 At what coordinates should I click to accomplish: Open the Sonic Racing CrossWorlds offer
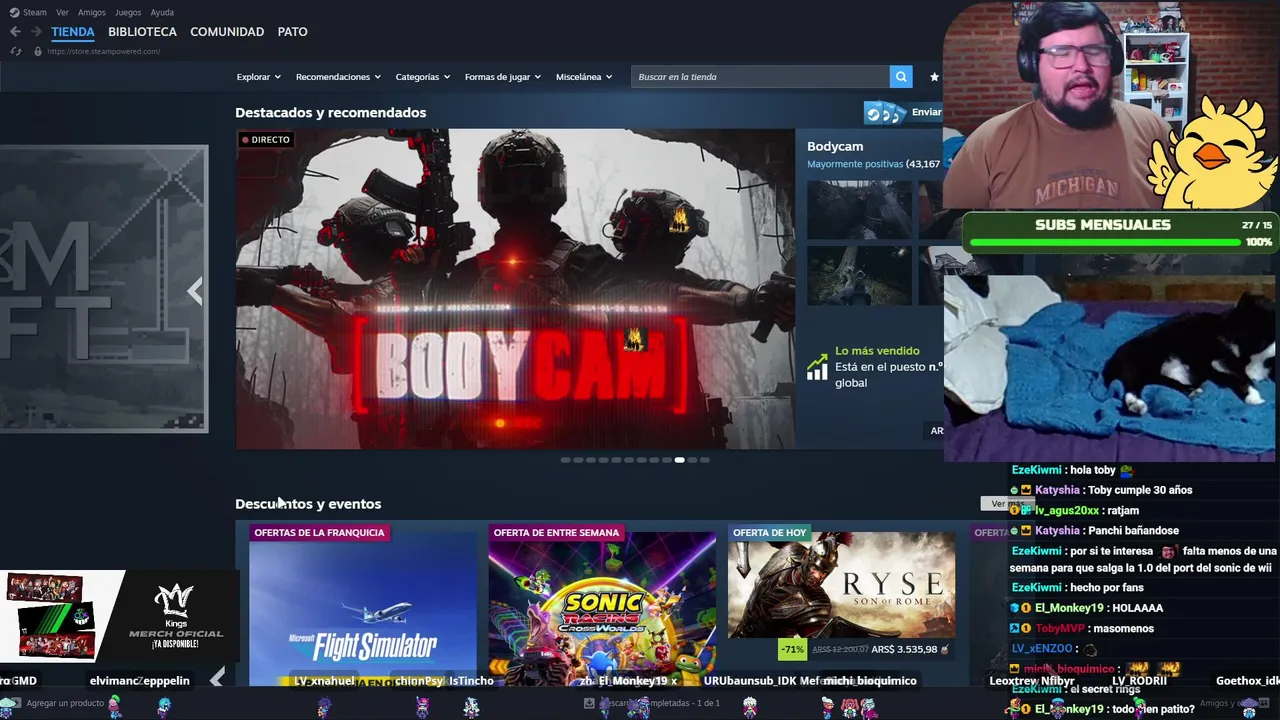(x=602, y=609)
